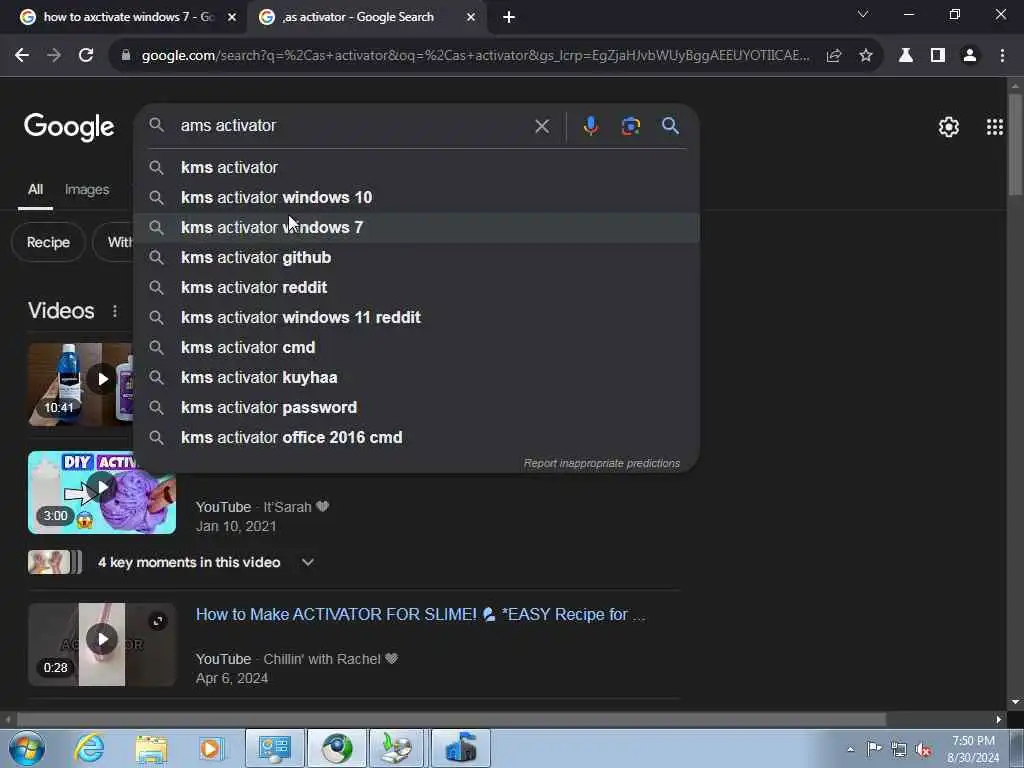1024x768 pixels.
Task: Go back to the previous page
Action: point(22,56)
